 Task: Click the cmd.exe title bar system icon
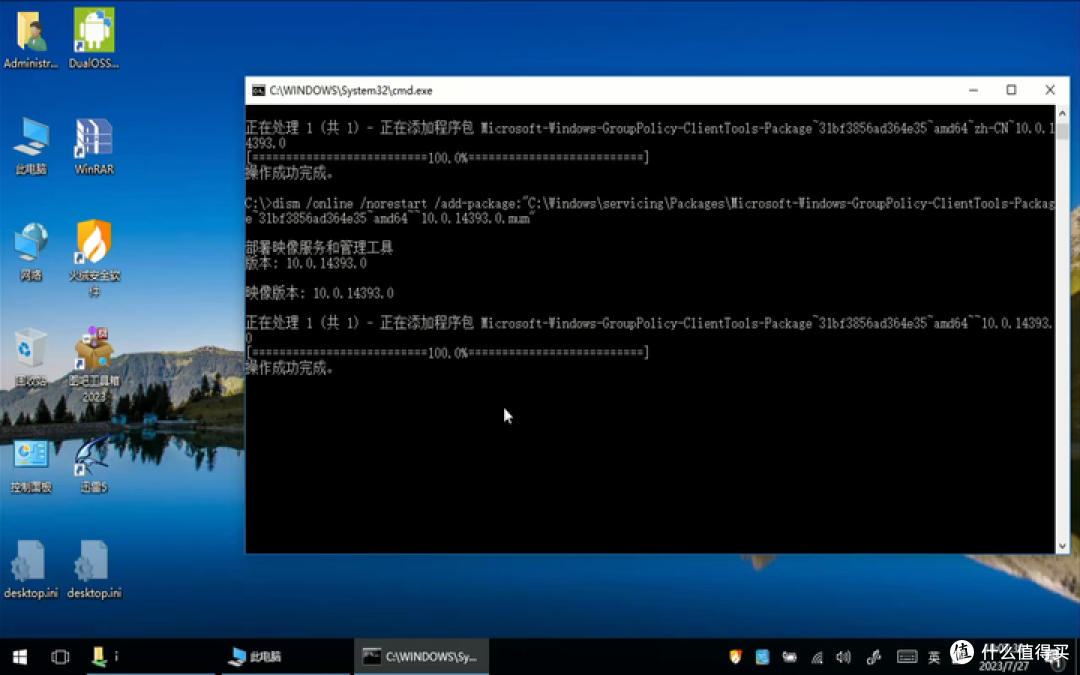point(258,90)
